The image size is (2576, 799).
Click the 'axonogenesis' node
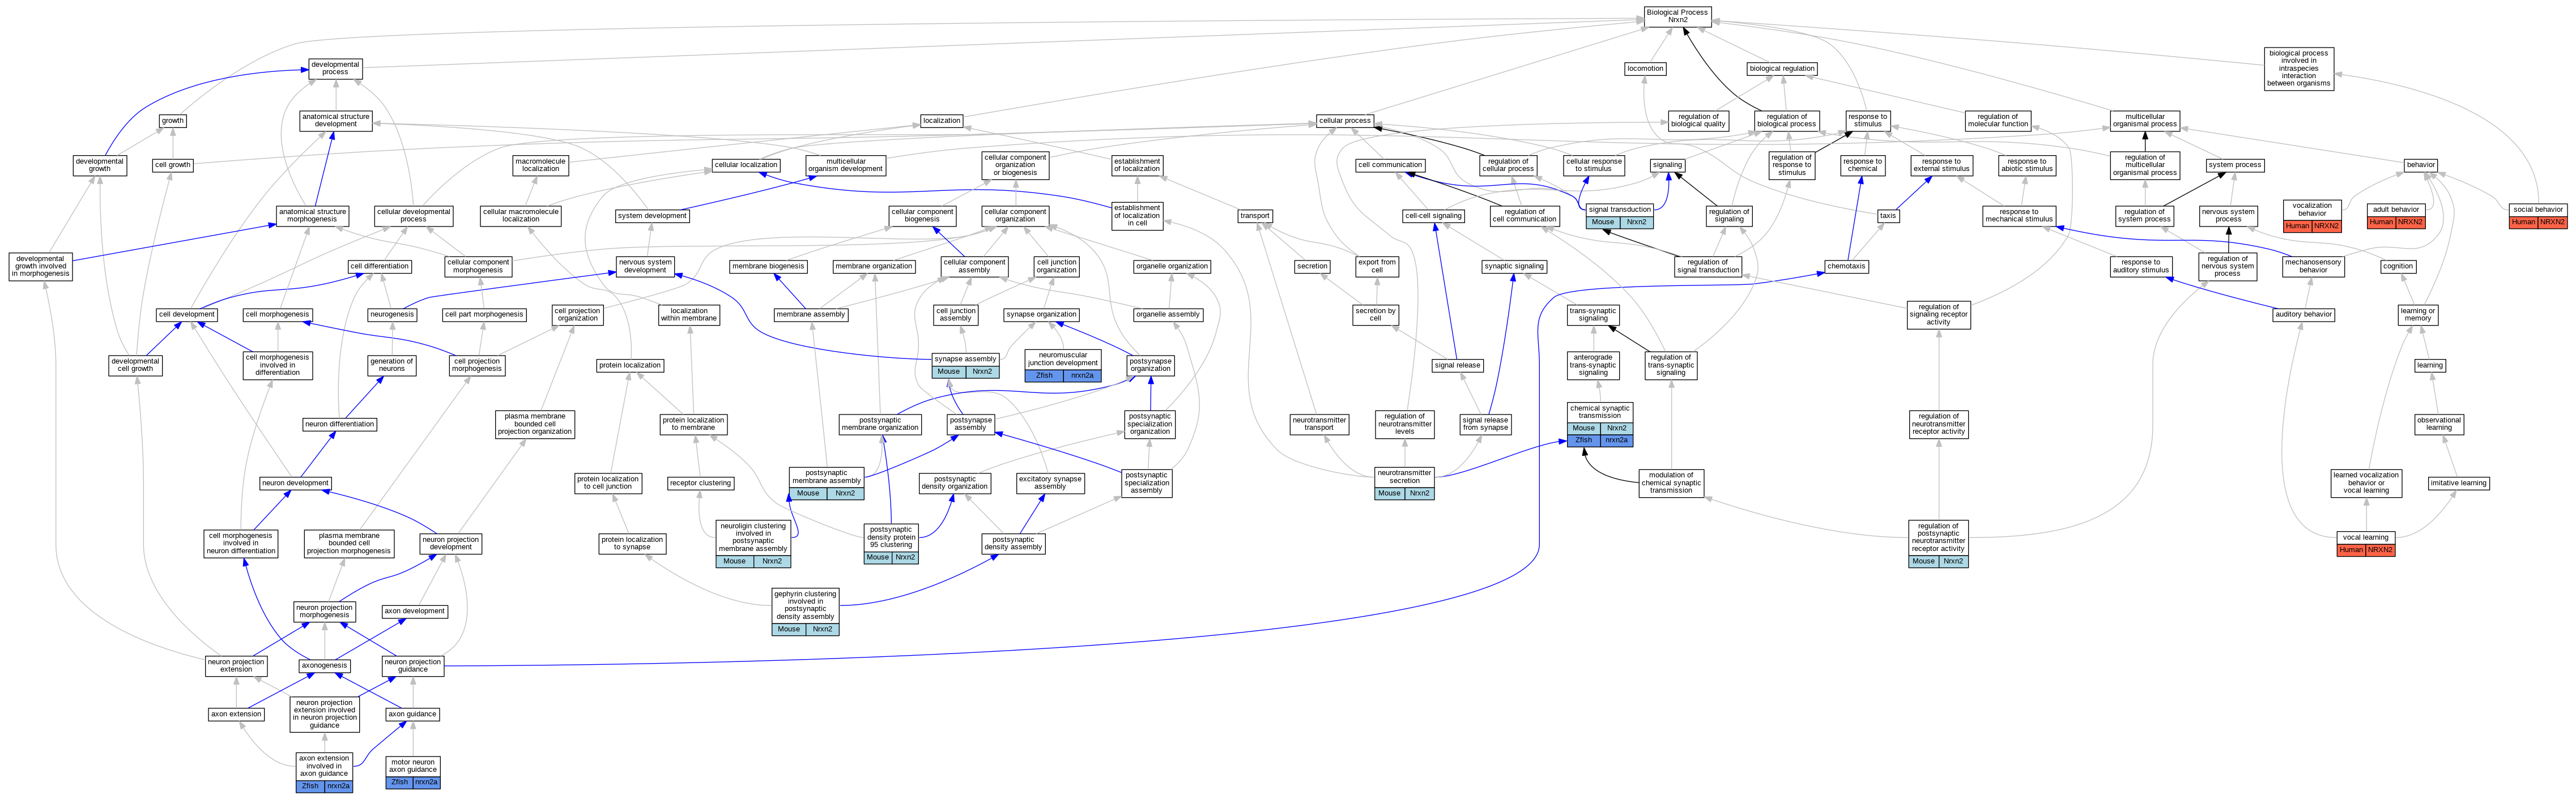[x=324, y=666]
